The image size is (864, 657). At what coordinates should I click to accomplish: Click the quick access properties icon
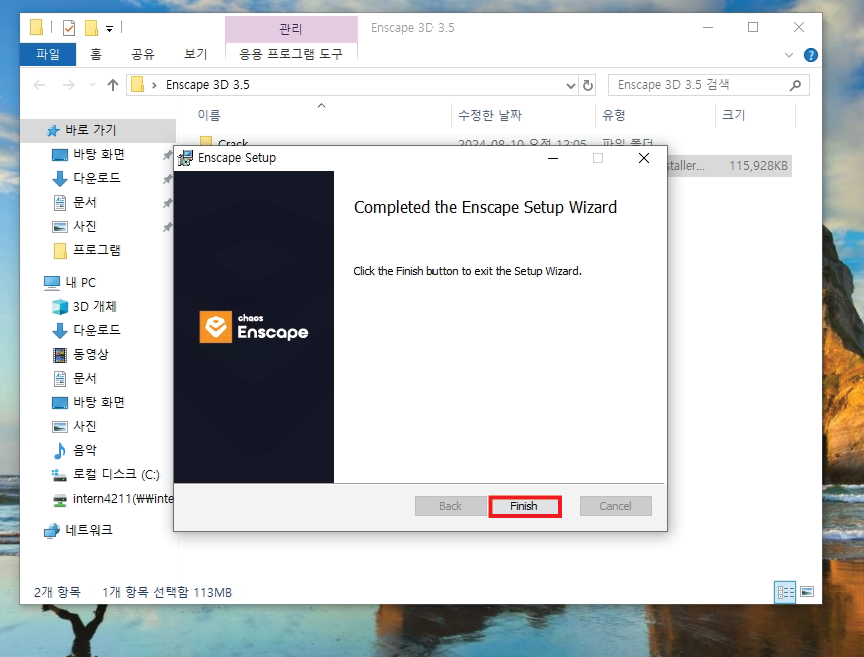[69, 28]
